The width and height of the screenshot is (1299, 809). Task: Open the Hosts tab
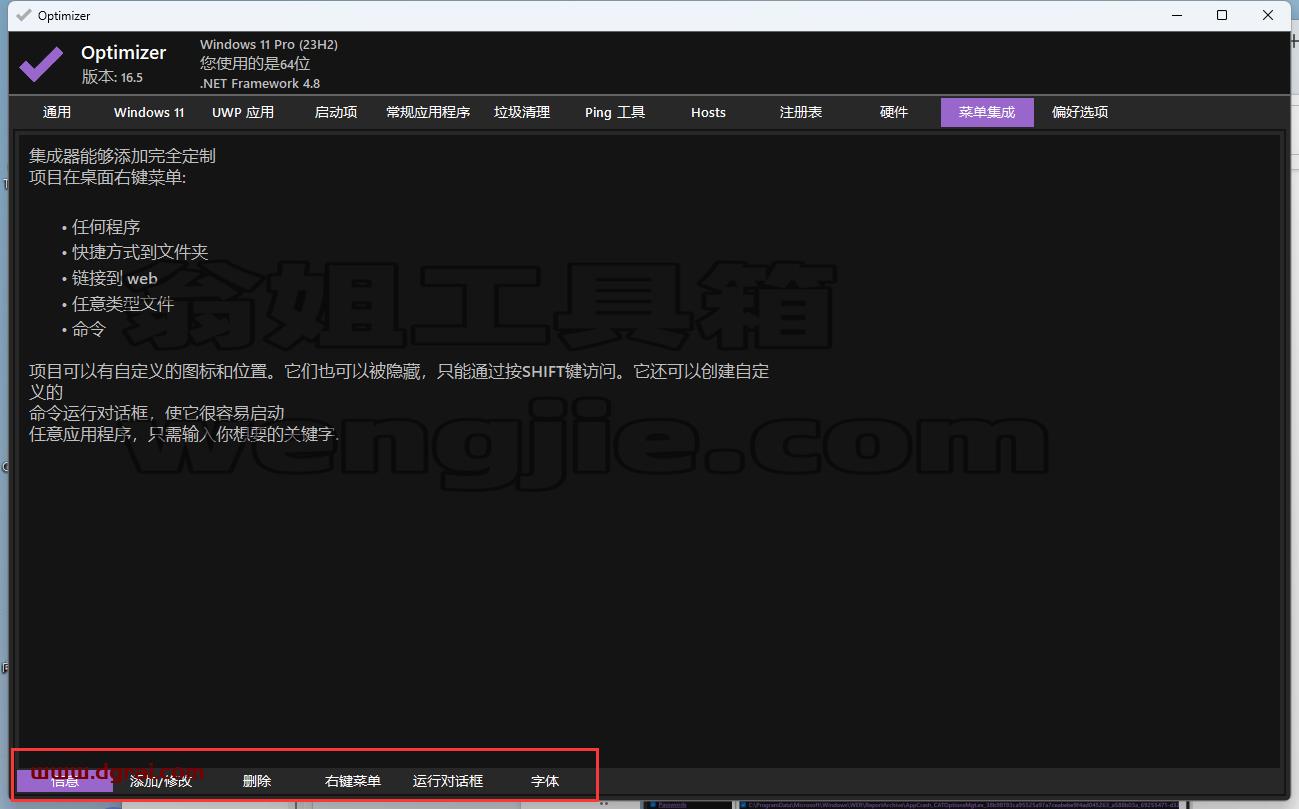(708, 112)
